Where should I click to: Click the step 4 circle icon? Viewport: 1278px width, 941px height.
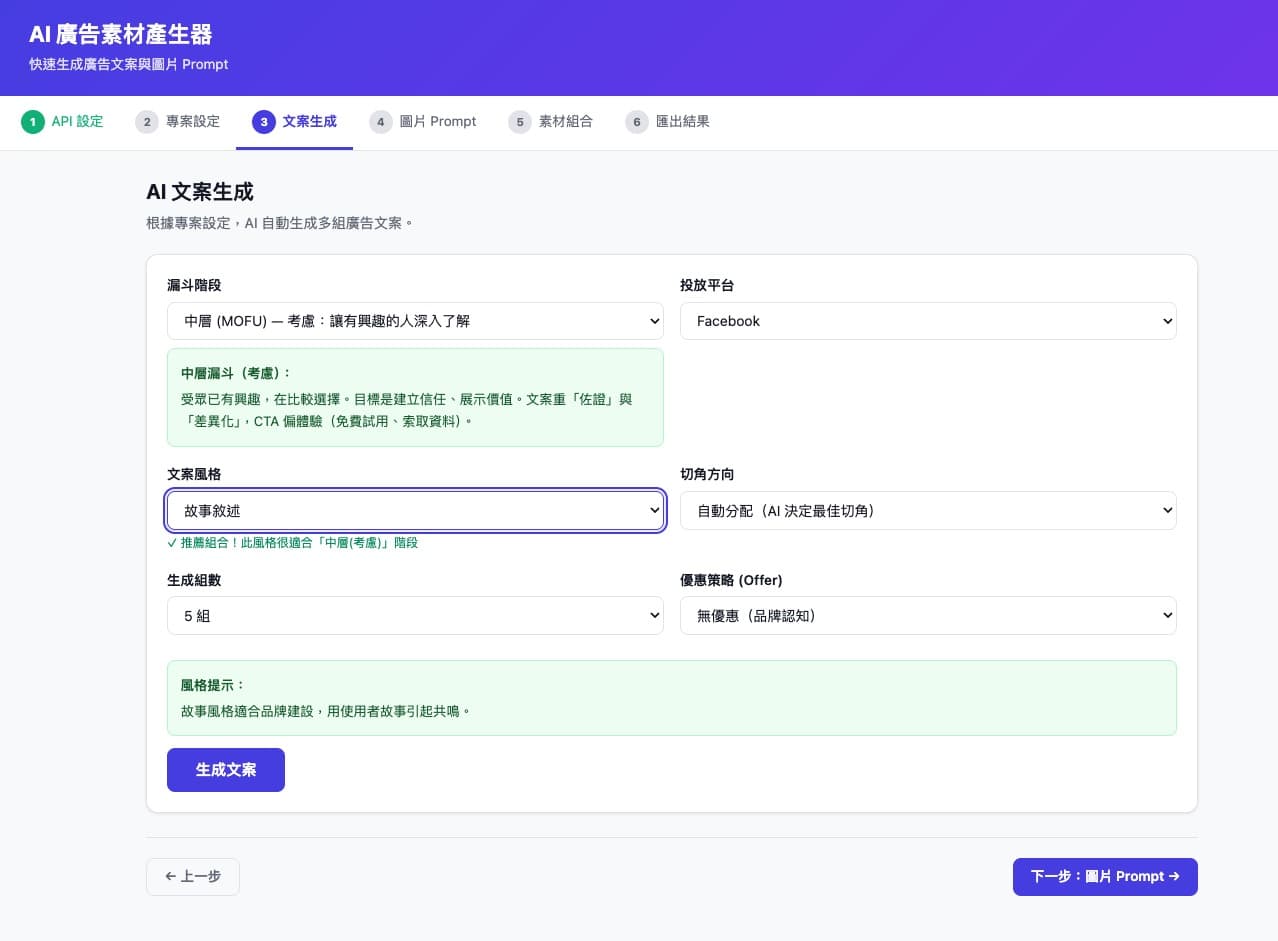381,121
